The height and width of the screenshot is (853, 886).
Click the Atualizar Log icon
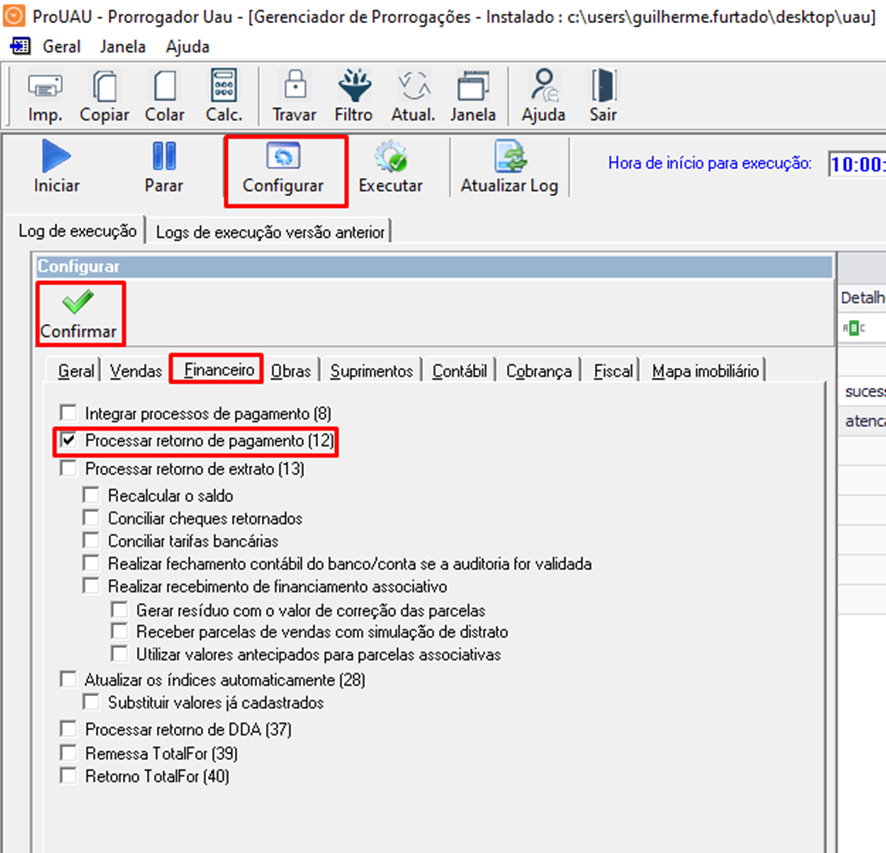click(x=509, y=159)
